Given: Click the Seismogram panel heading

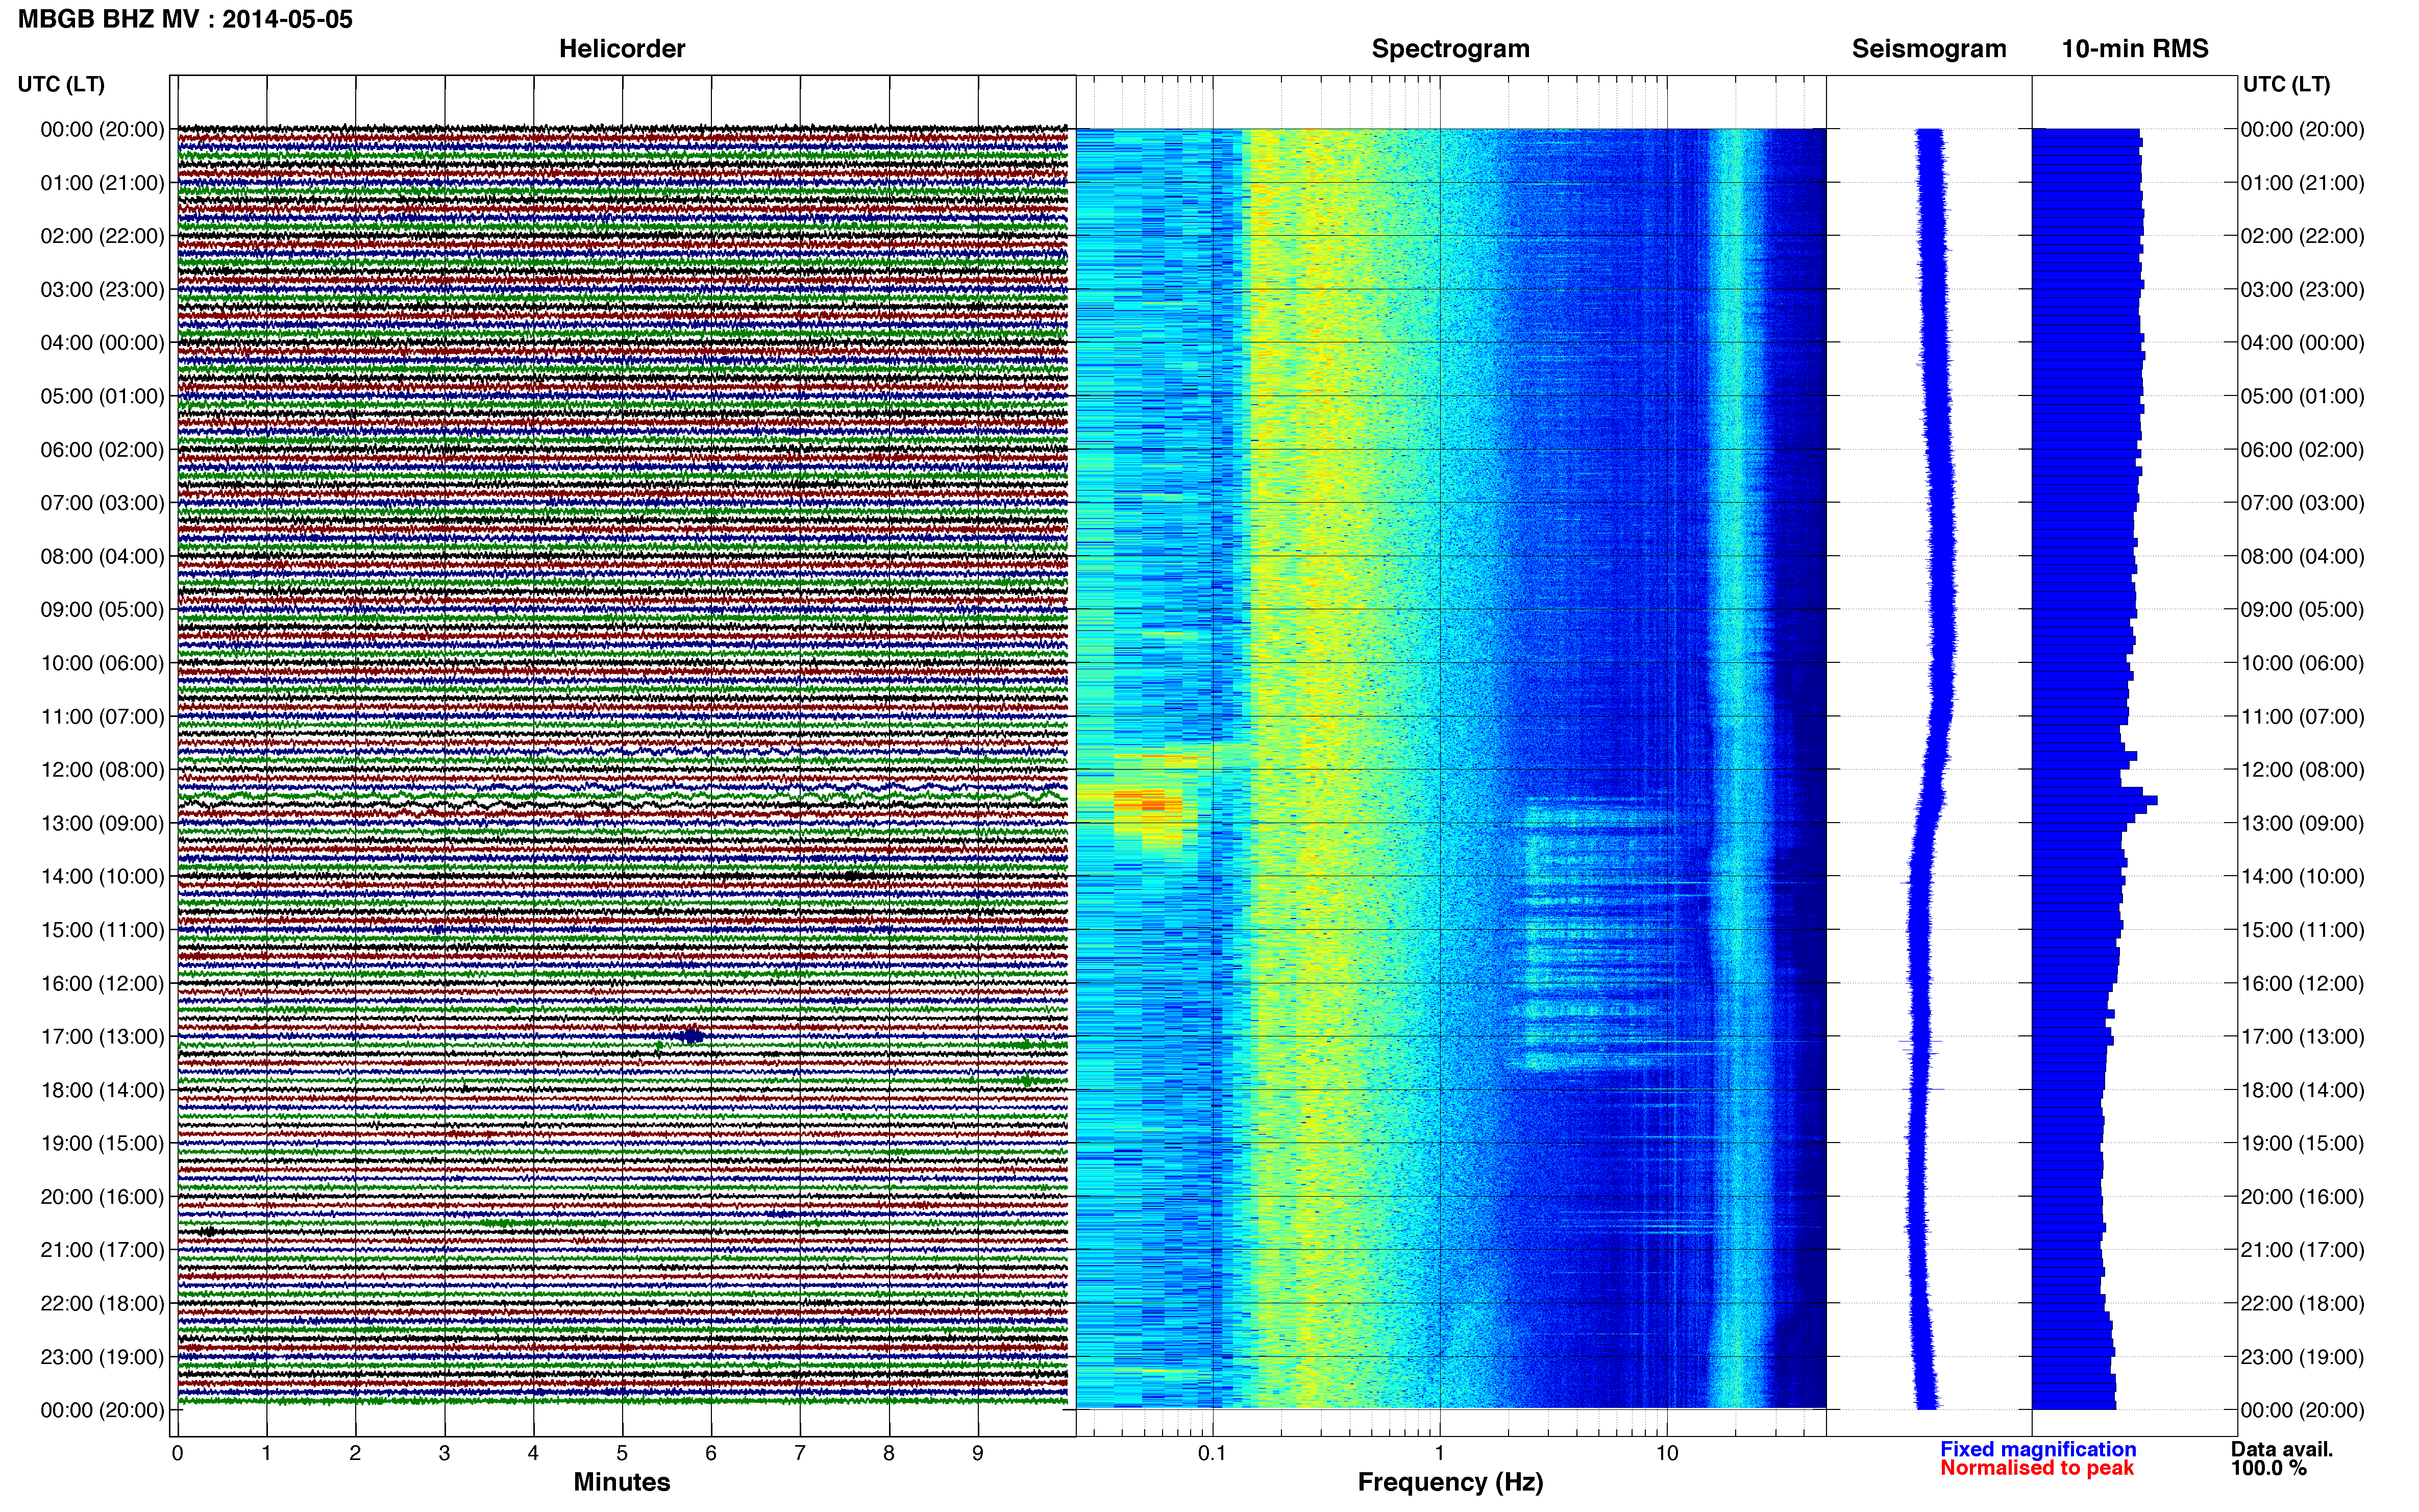Looking at the screenshot, I should (x=1929, y=49).
